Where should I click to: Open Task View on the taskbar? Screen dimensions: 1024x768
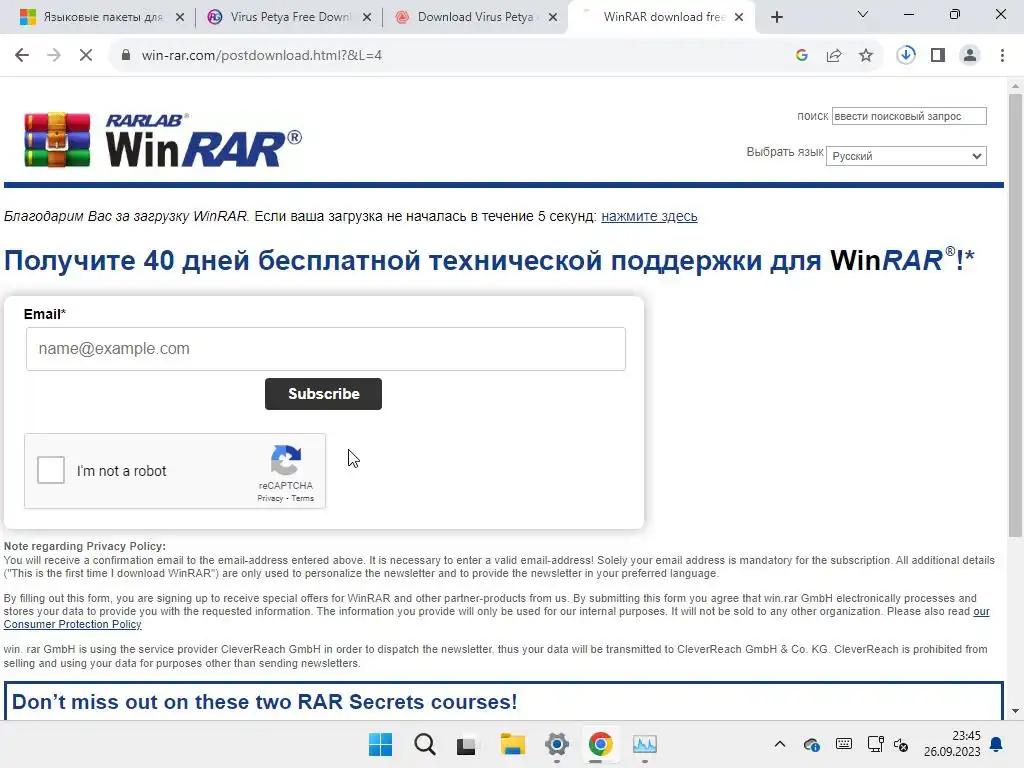[x=466, y=744]
